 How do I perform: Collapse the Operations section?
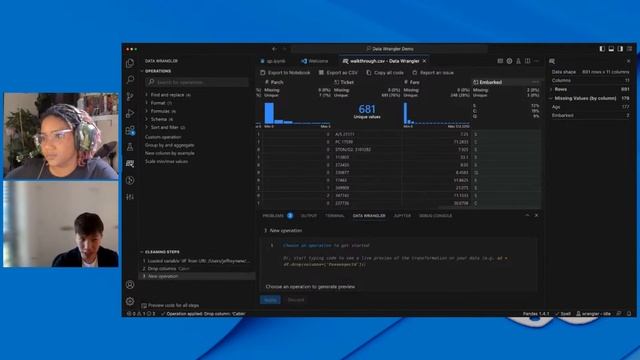tap(158, 71)
